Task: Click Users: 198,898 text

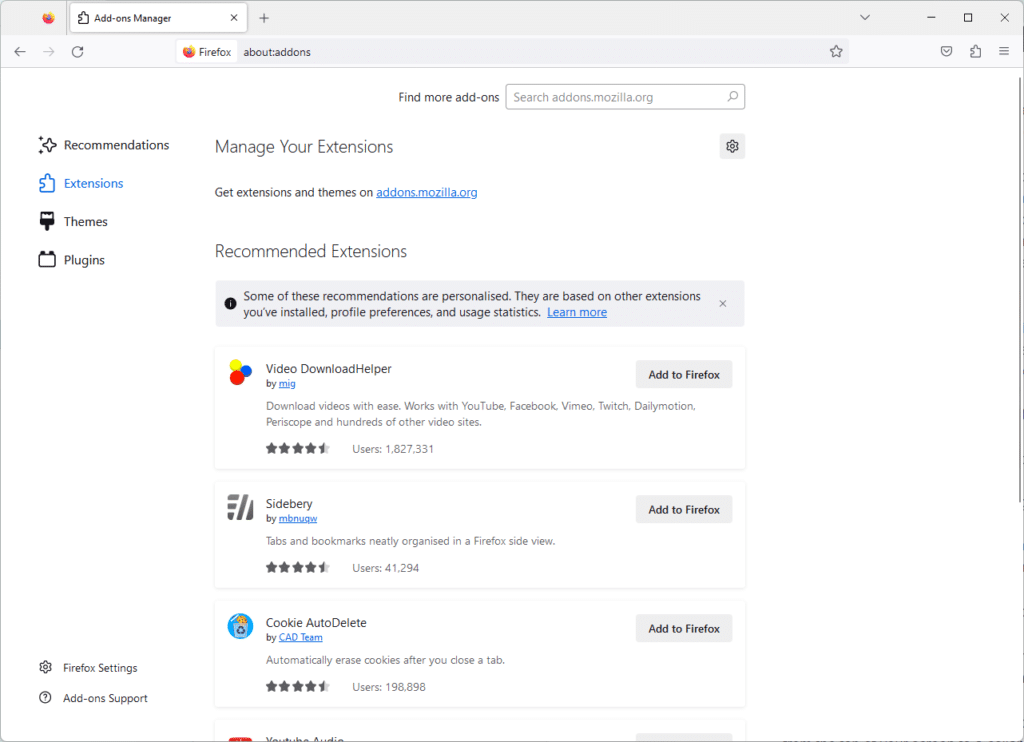Action: 389,687
